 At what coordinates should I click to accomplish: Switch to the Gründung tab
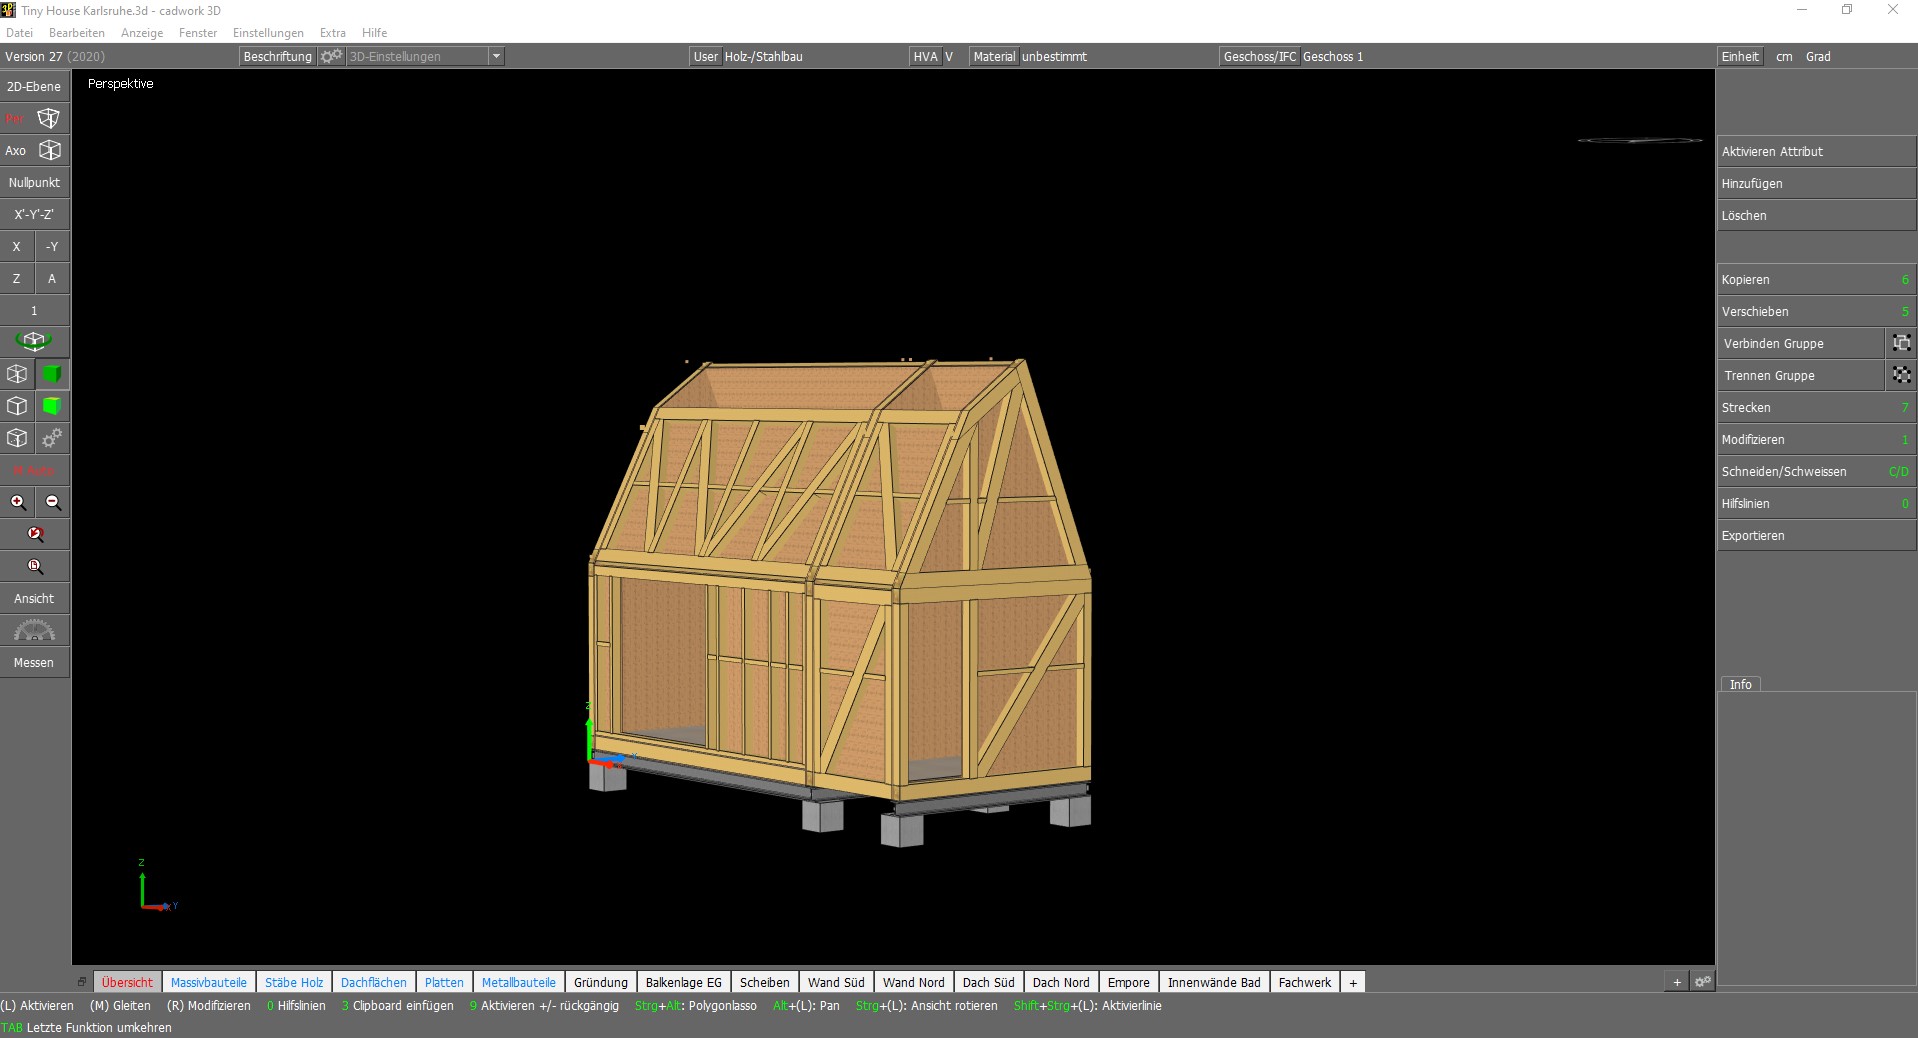[601, 982]
